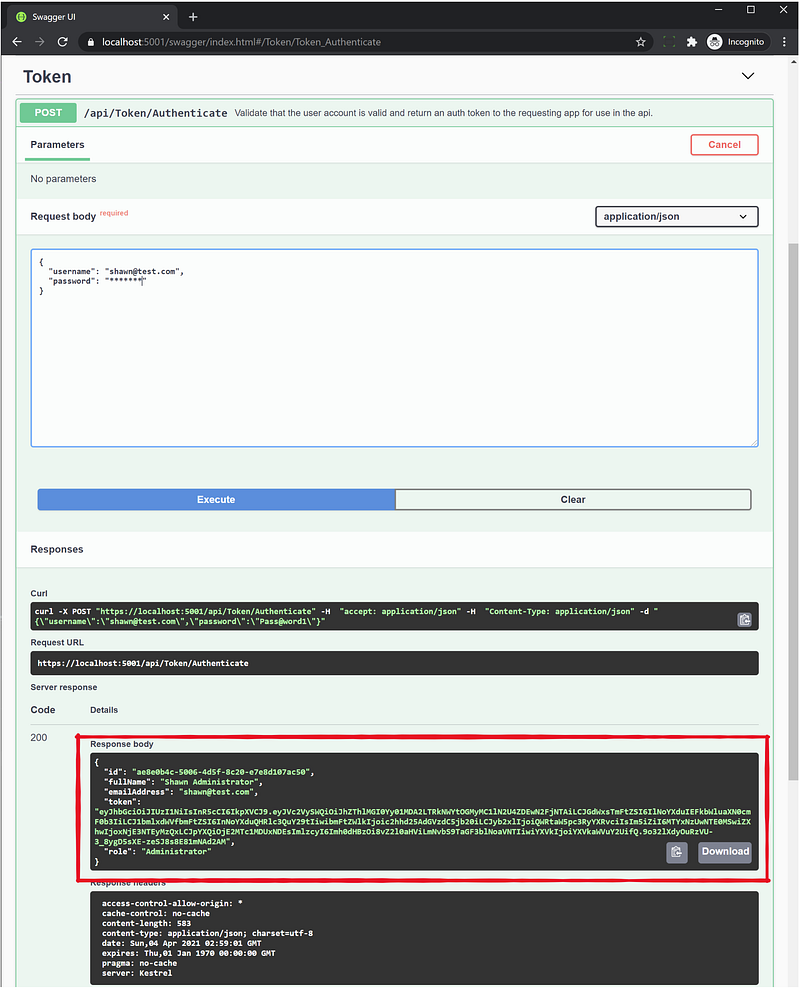Click inside the request body JSON textarea
800x990 pixels.
click(x=394, y=348)
